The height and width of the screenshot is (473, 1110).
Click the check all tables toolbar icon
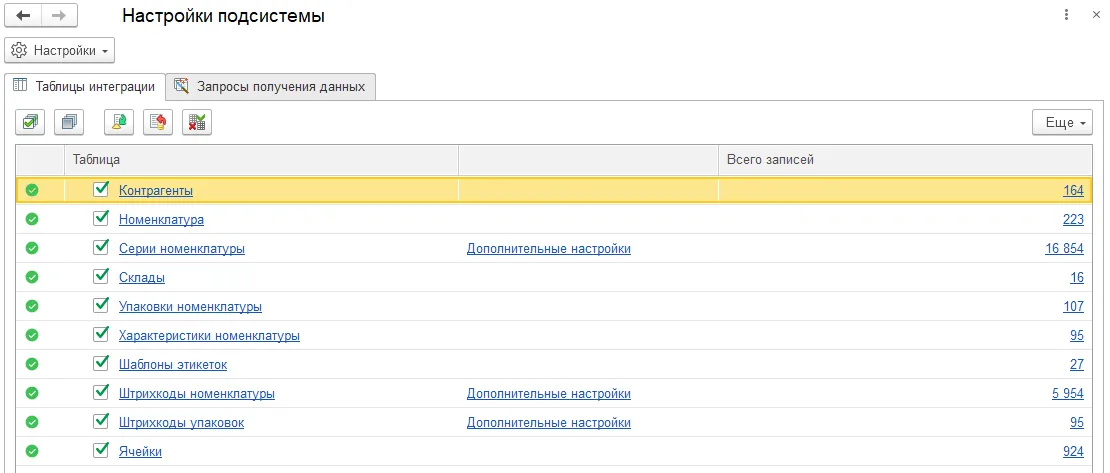30,122
